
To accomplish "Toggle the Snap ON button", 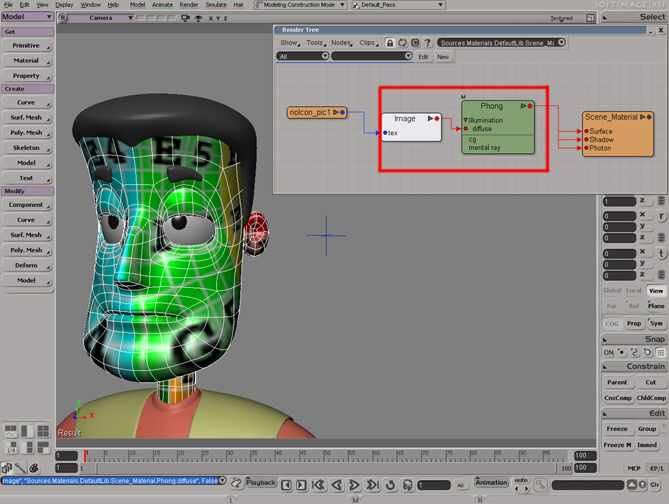I will click(609, 352).
